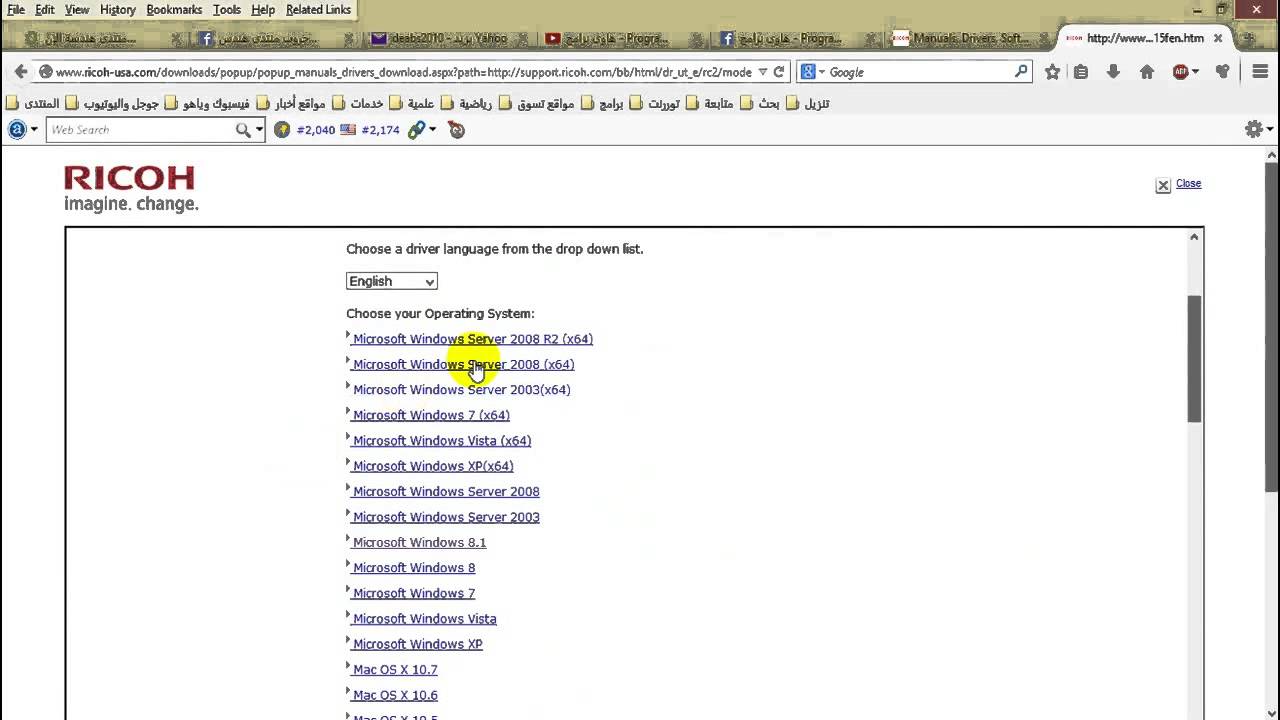Reload the page with the refresh icon
The height and width of the screenshot is (720, 1280).
779,72
